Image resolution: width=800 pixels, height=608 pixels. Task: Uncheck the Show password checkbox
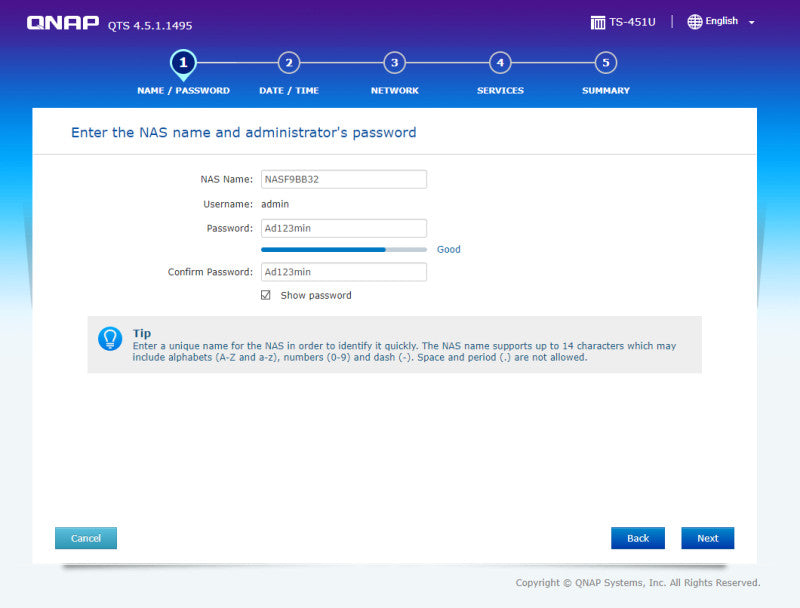266,295
